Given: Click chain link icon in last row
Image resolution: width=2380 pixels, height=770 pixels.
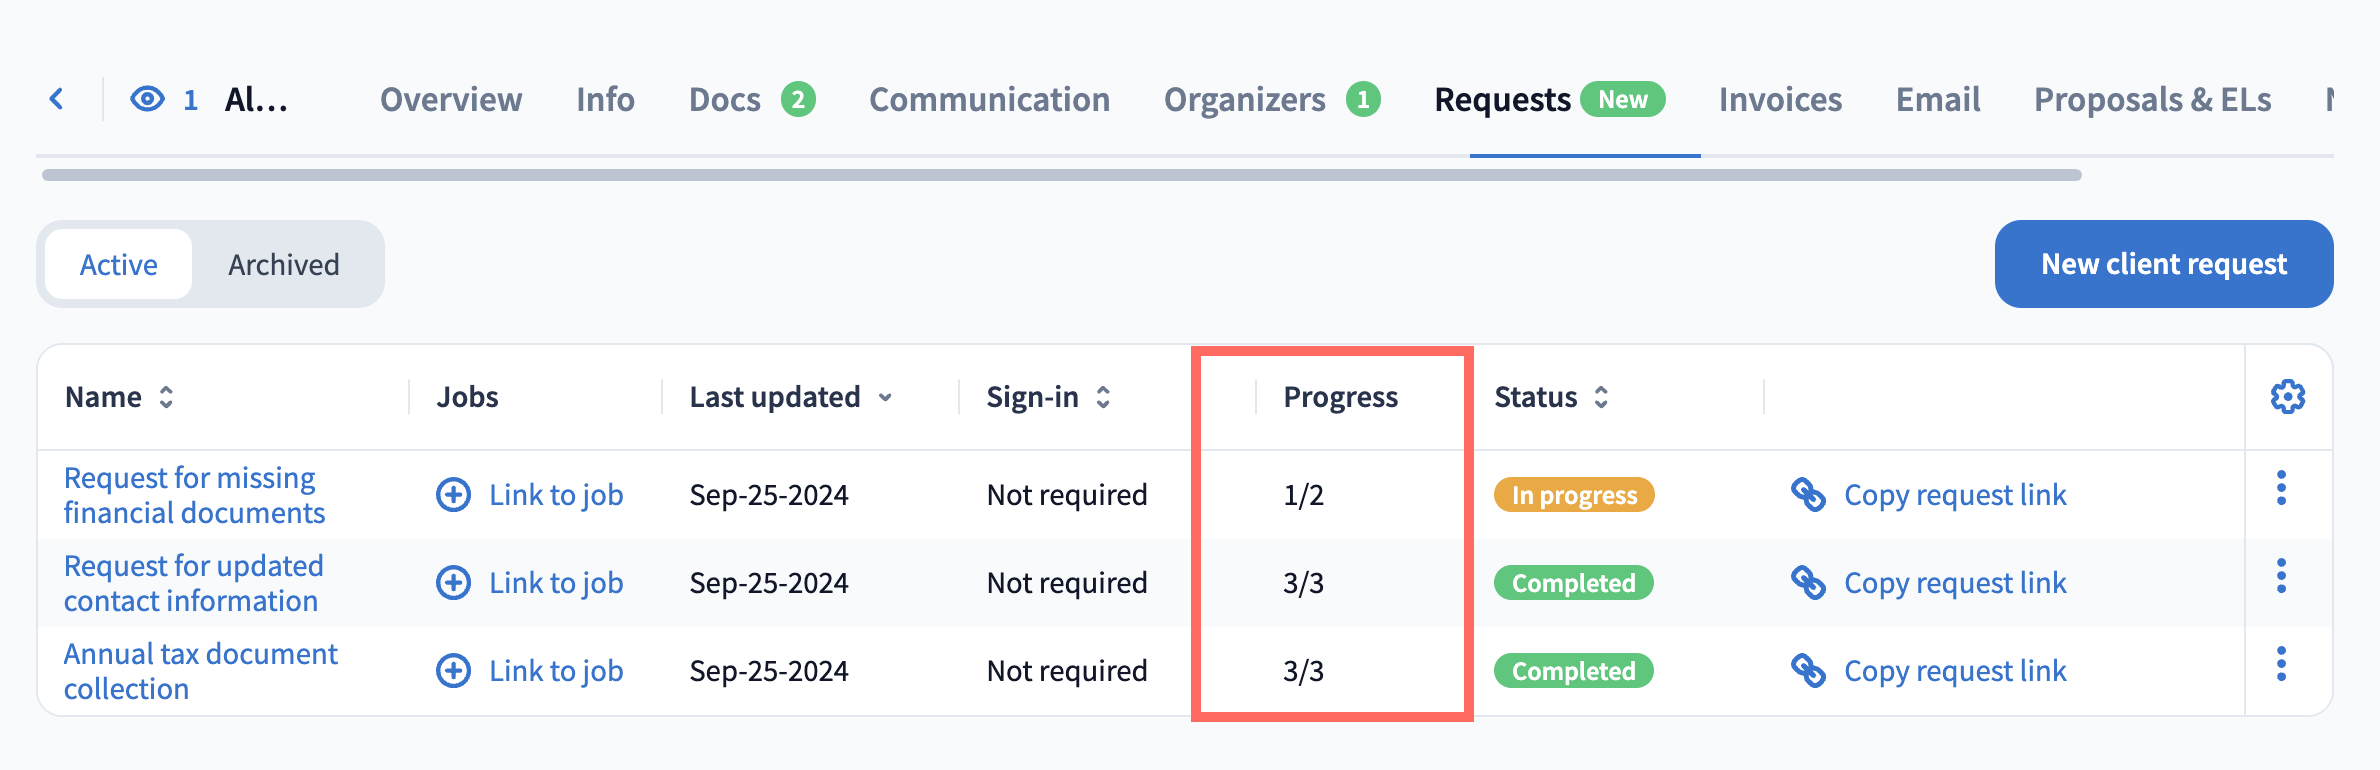Looking at the screenshot, I should pyautogui.click(x=1808, y=671).
